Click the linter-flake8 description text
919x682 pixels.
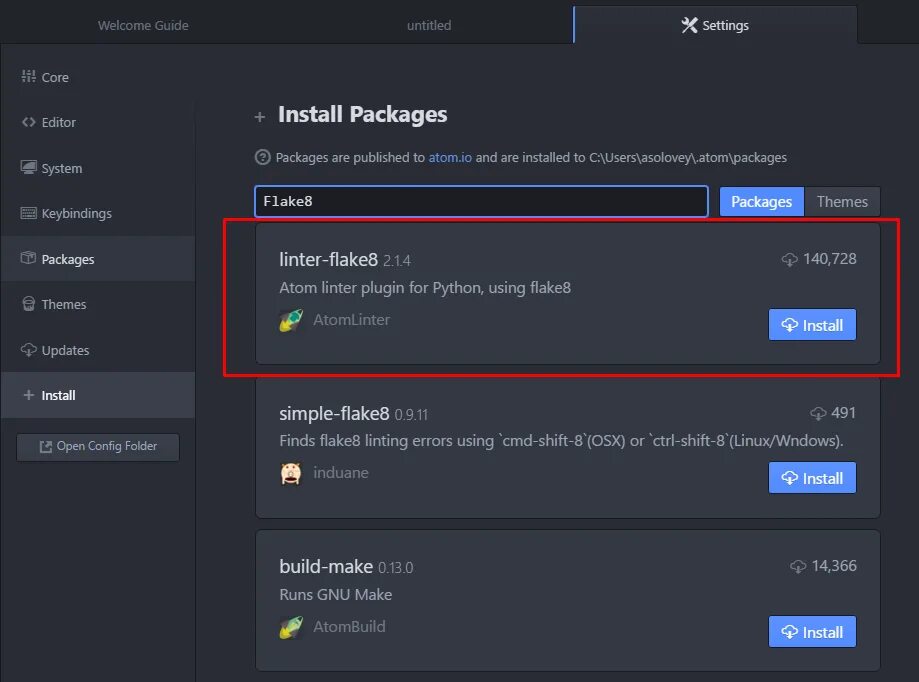(425, 288)
